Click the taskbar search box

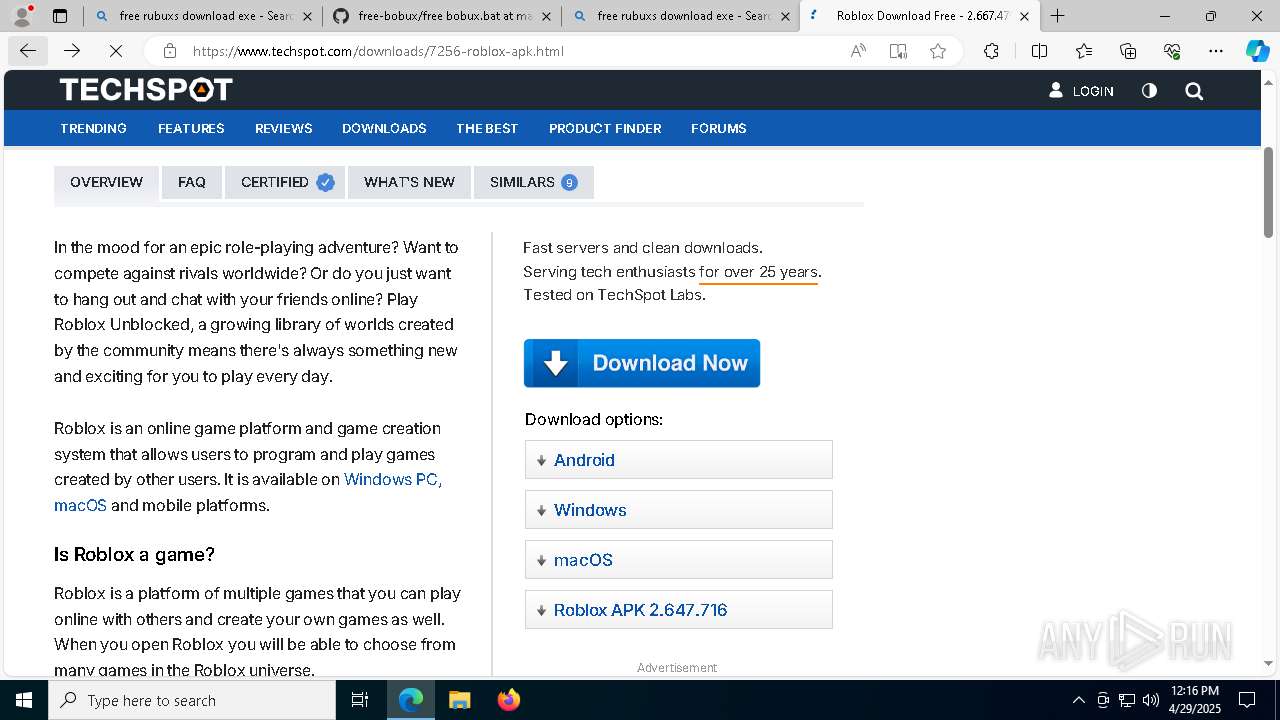click(192, 700)
